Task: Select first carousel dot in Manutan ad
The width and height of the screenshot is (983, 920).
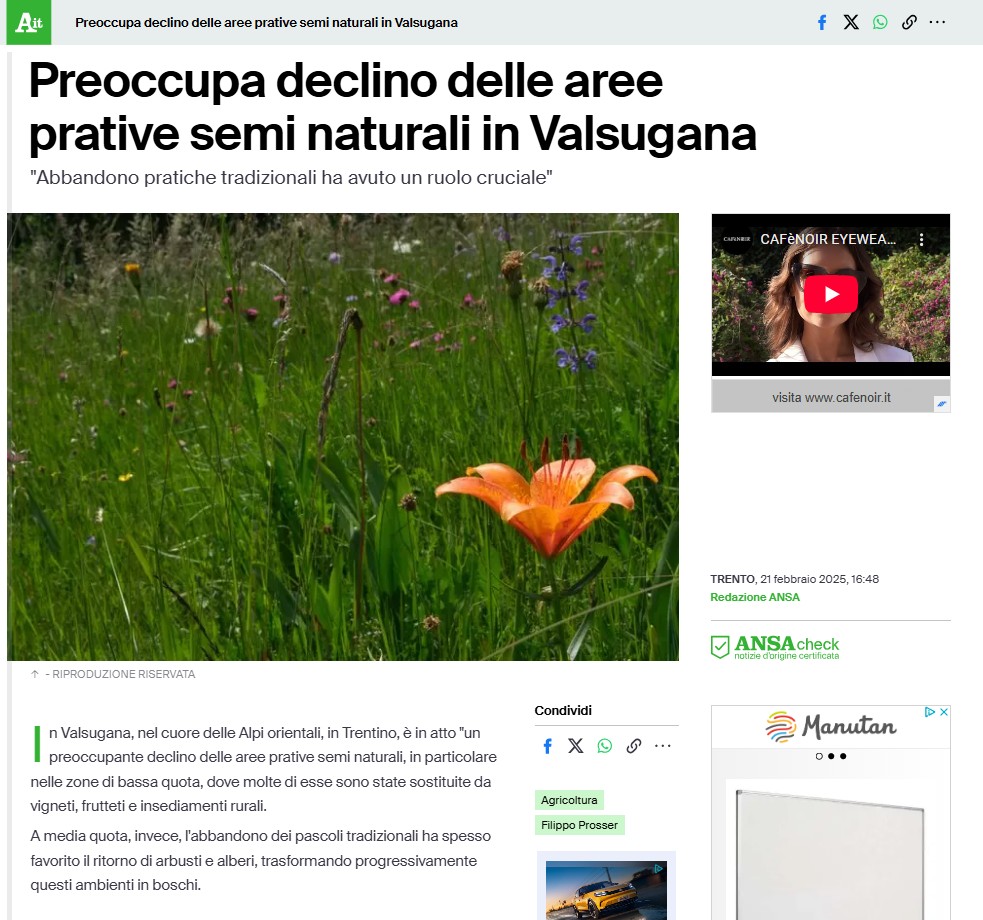Action: [x=819, y=756]
